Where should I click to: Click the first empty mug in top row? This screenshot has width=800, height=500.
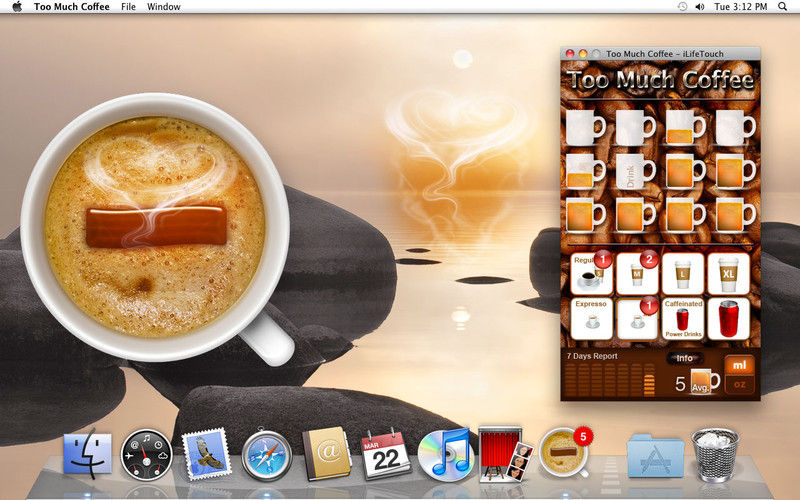point(585,128)
